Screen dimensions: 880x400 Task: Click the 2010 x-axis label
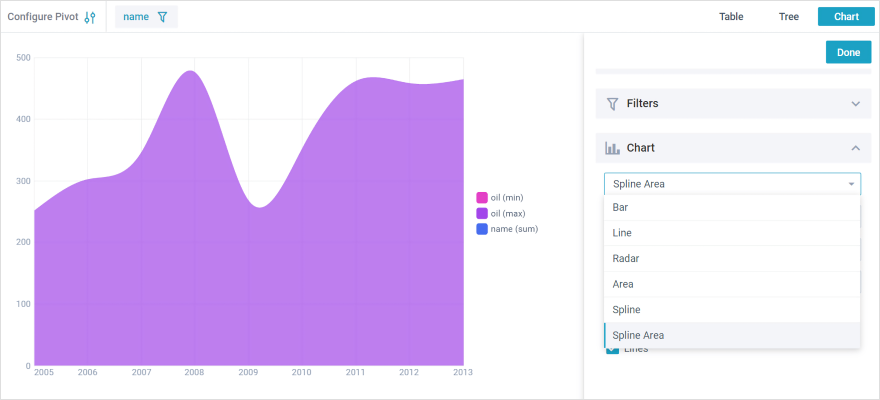pos(301,373)
